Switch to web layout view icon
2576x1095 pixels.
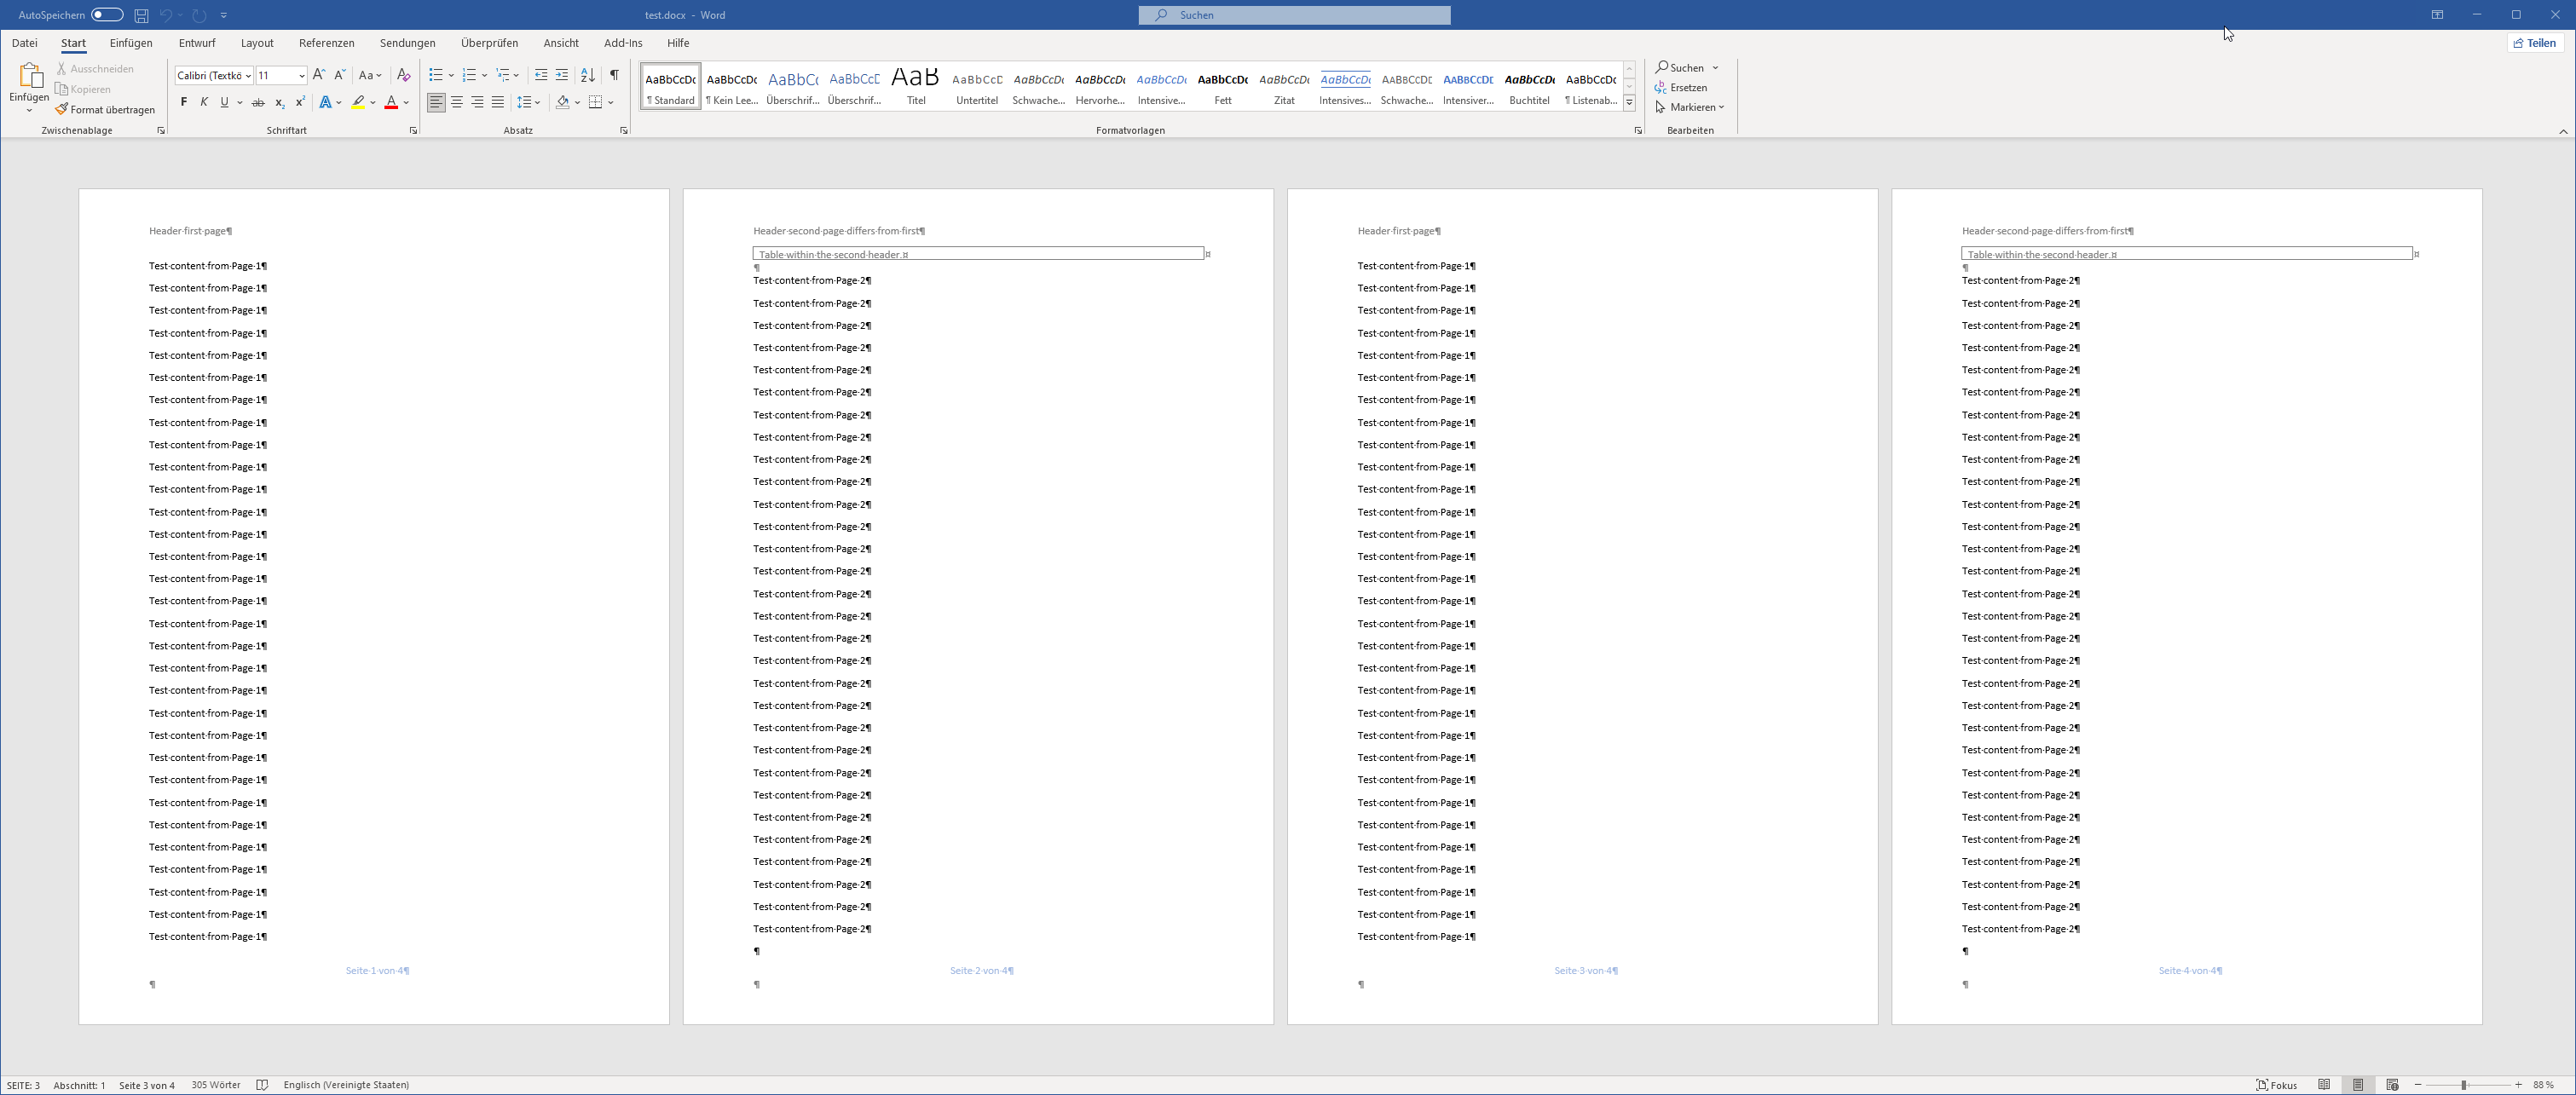2392,1085
